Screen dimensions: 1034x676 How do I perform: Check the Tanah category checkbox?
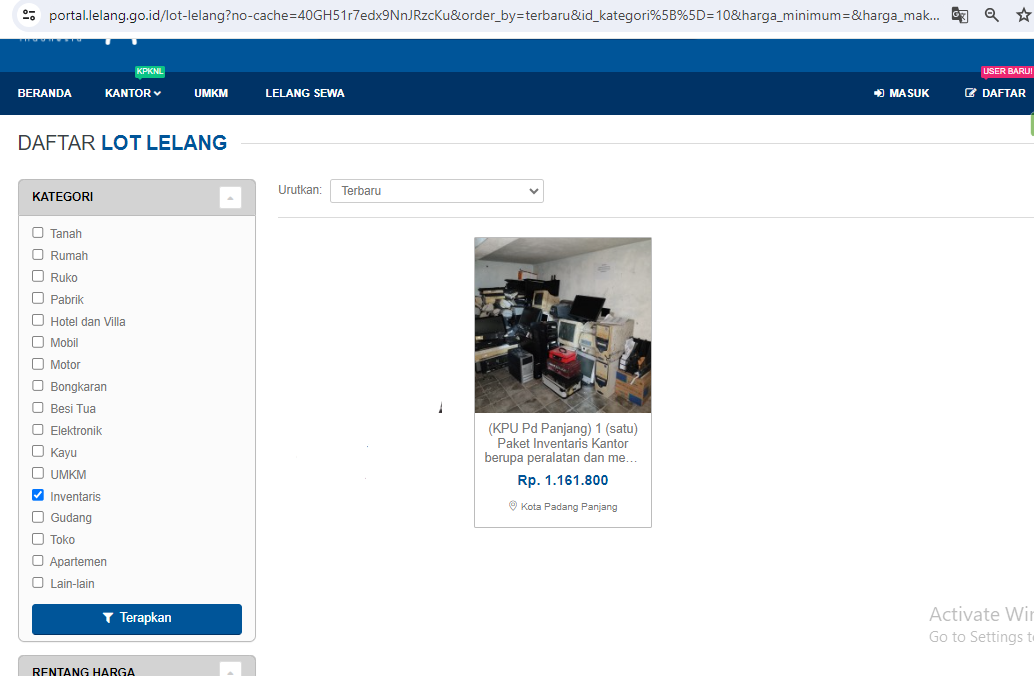[x=38, y=233]
